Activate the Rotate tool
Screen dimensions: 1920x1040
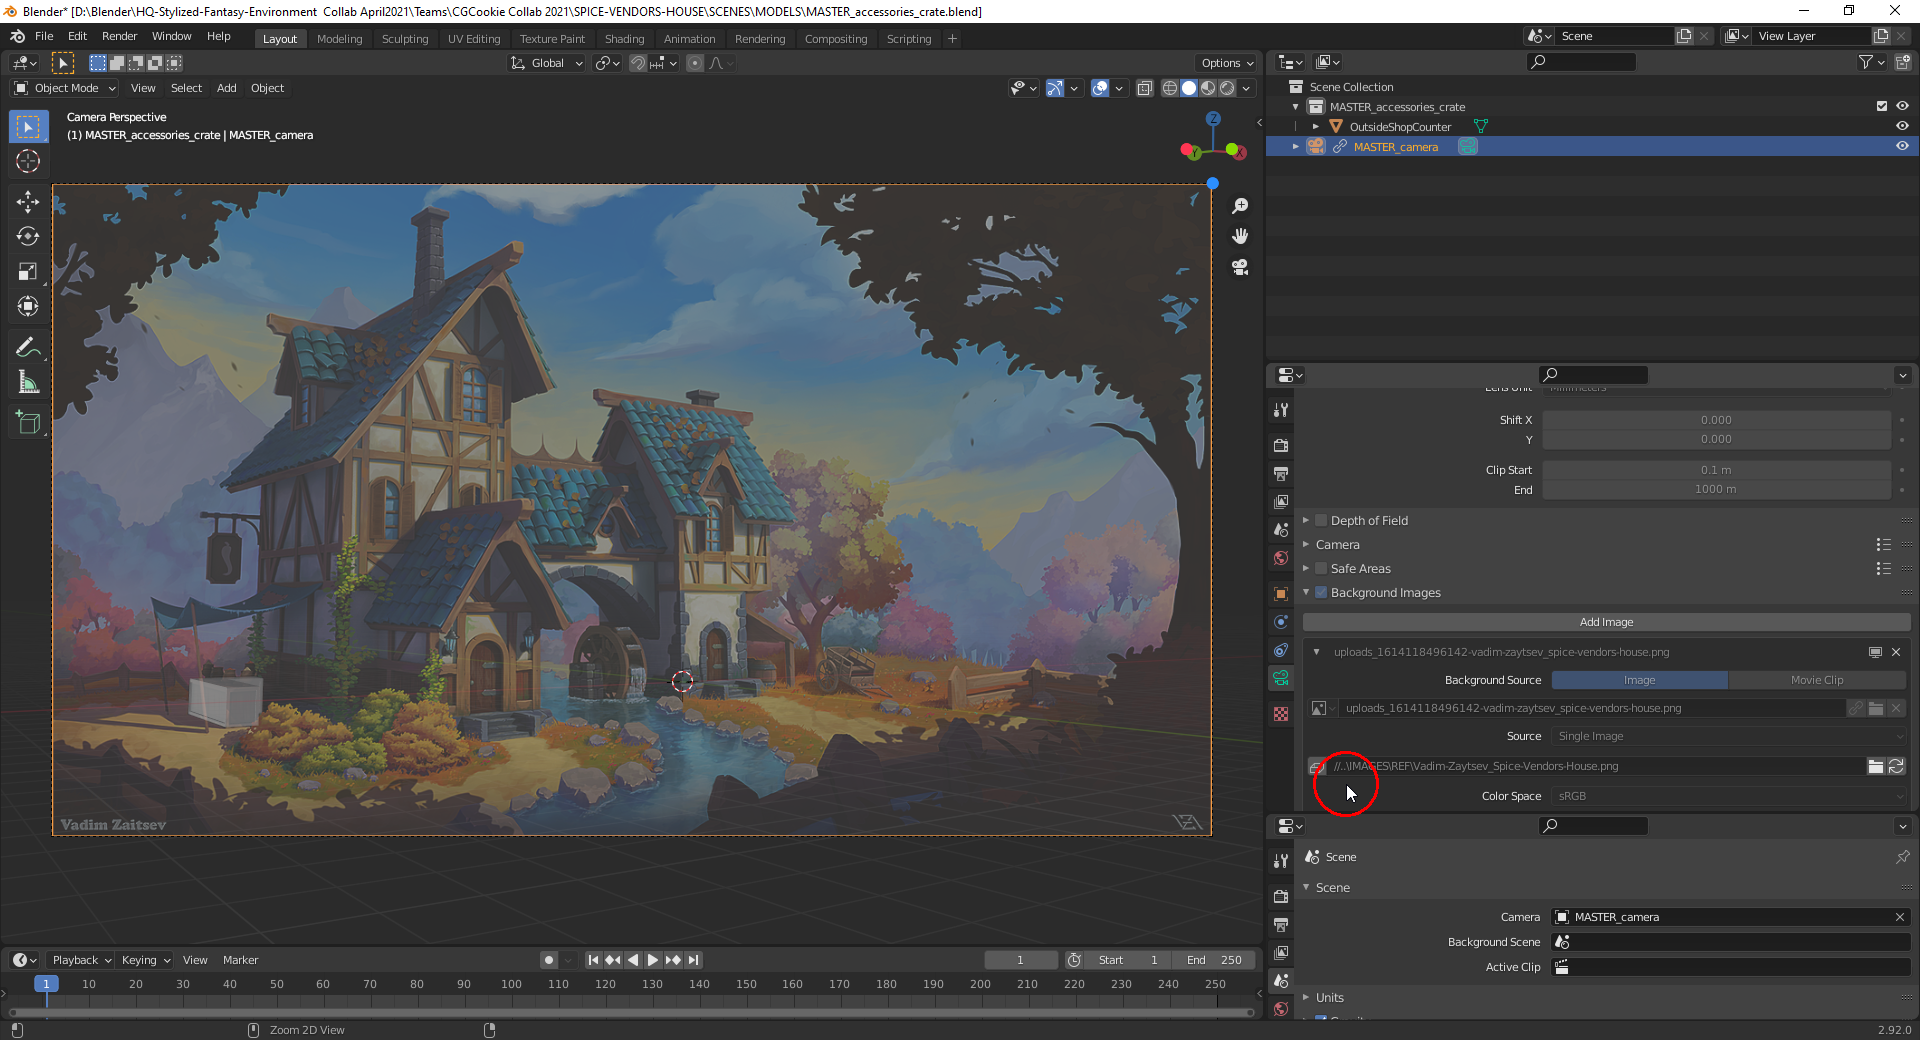28,237
